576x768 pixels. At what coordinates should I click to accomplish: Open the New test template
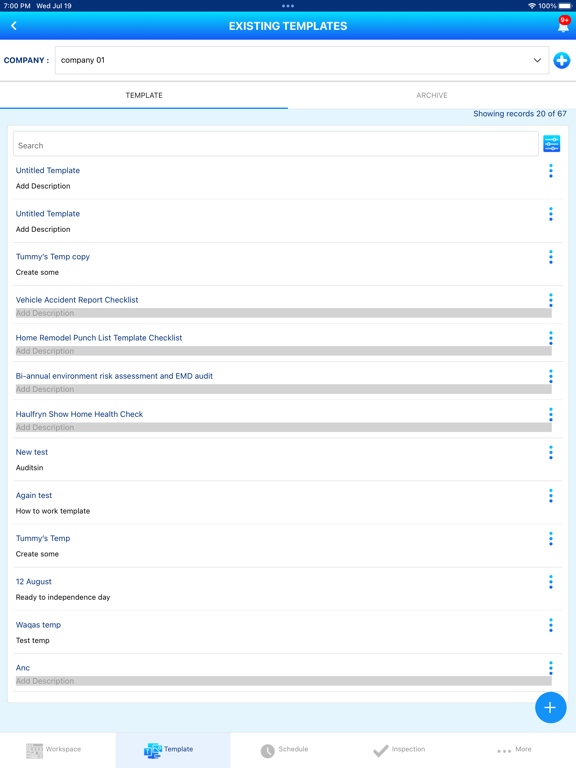(32, 452)
